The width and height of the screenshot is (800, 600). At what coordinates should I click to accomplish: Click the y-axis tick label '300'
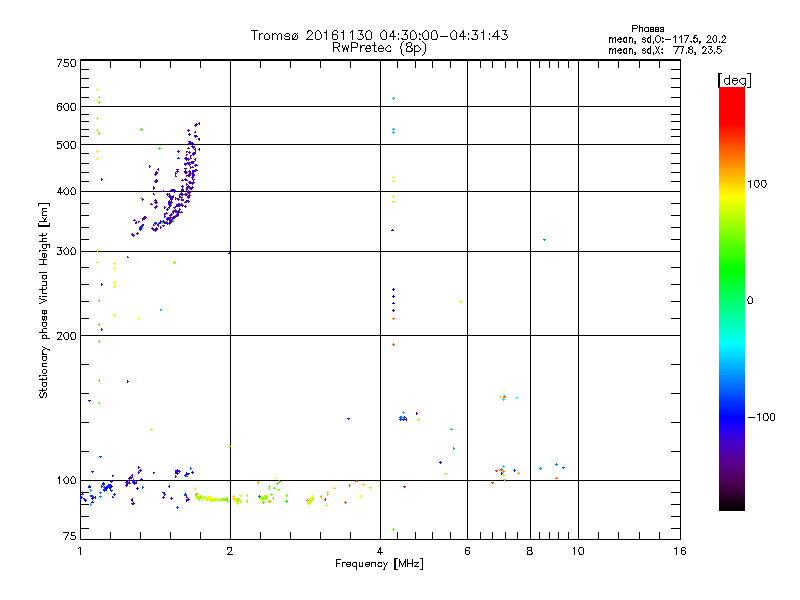[66, 252]
